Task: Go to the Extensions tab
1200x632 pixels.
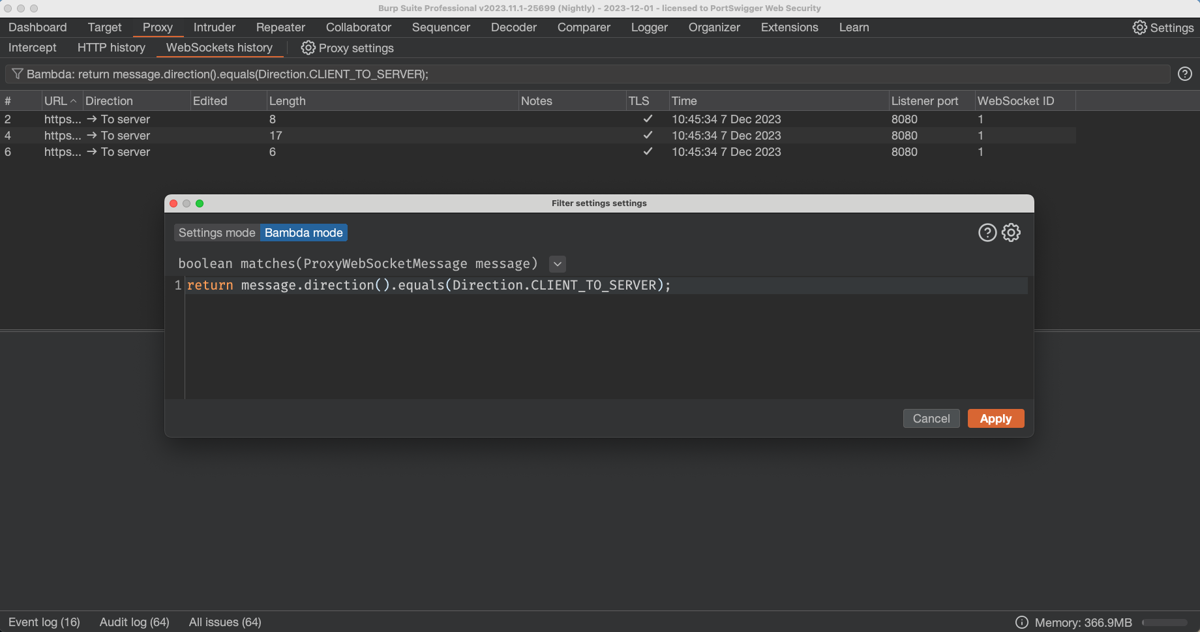Action: click(x=790, y=27)
